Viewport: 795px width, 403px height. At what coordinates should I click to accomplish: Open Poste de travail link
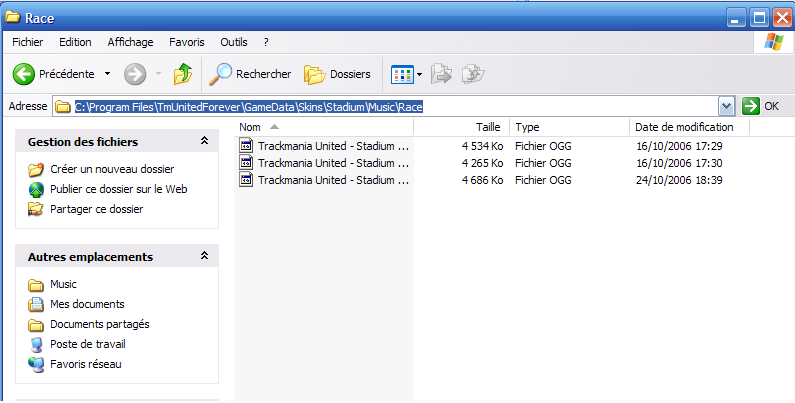88,344
